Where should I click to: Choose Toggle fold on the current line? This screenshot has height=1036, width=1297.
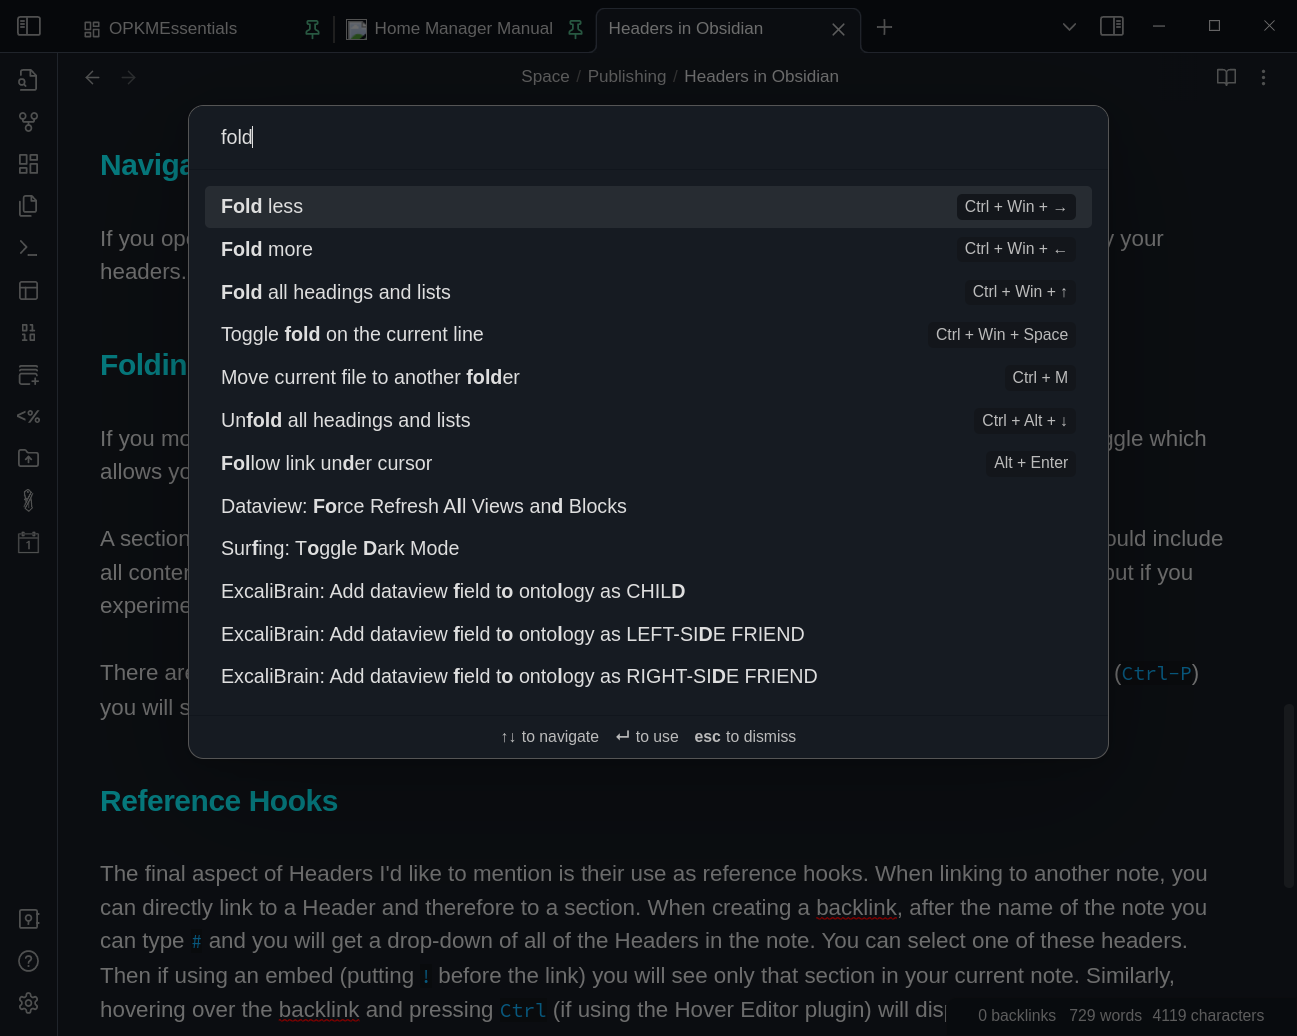[648, 334]
